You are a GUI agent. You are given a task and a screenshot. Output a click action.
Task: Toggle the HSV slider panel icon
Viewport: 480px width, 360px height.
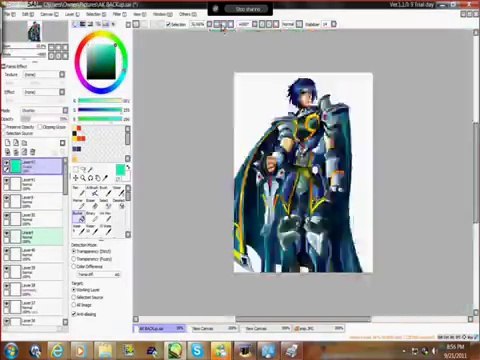pyautogui.click(x=90, y=24)
